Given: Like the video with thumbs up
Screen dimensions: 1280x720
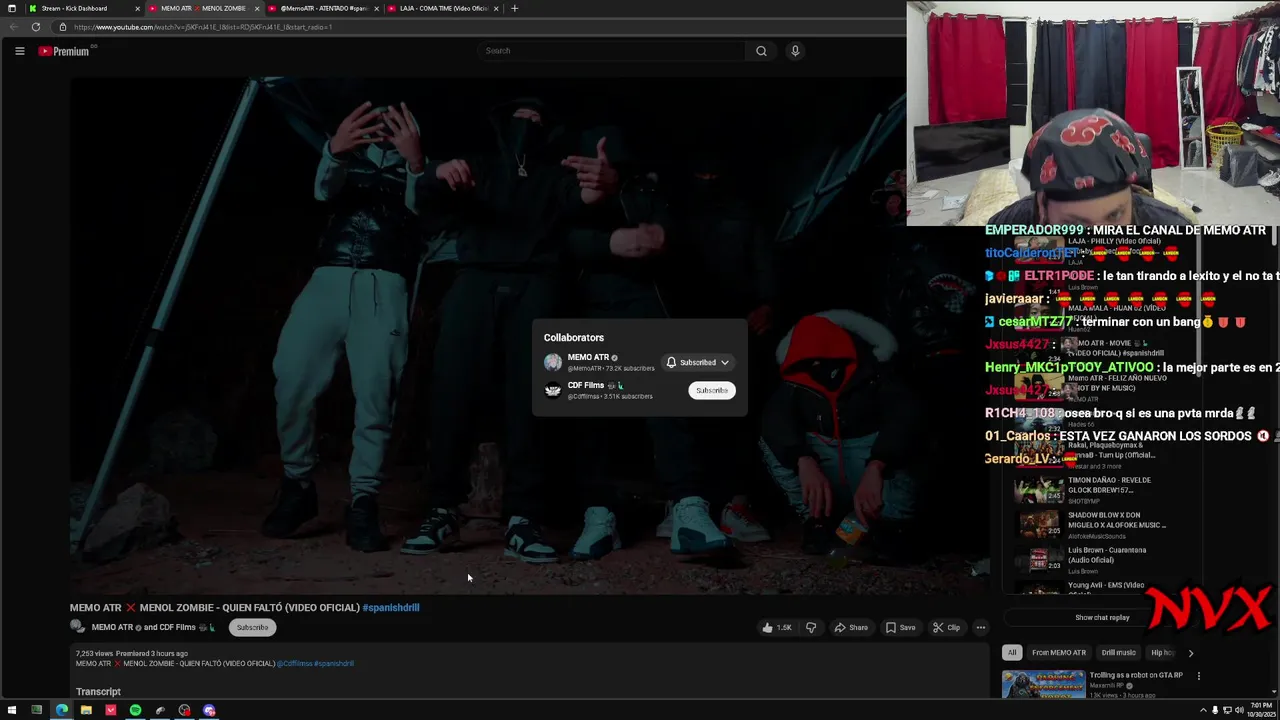Looking at the screenshot, I should coord(777,627).
